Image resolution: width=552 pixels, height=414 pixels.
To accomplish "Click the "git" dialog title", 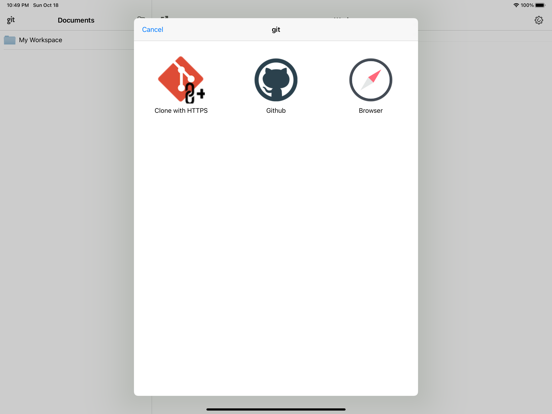I will click(x=276, y=30).
